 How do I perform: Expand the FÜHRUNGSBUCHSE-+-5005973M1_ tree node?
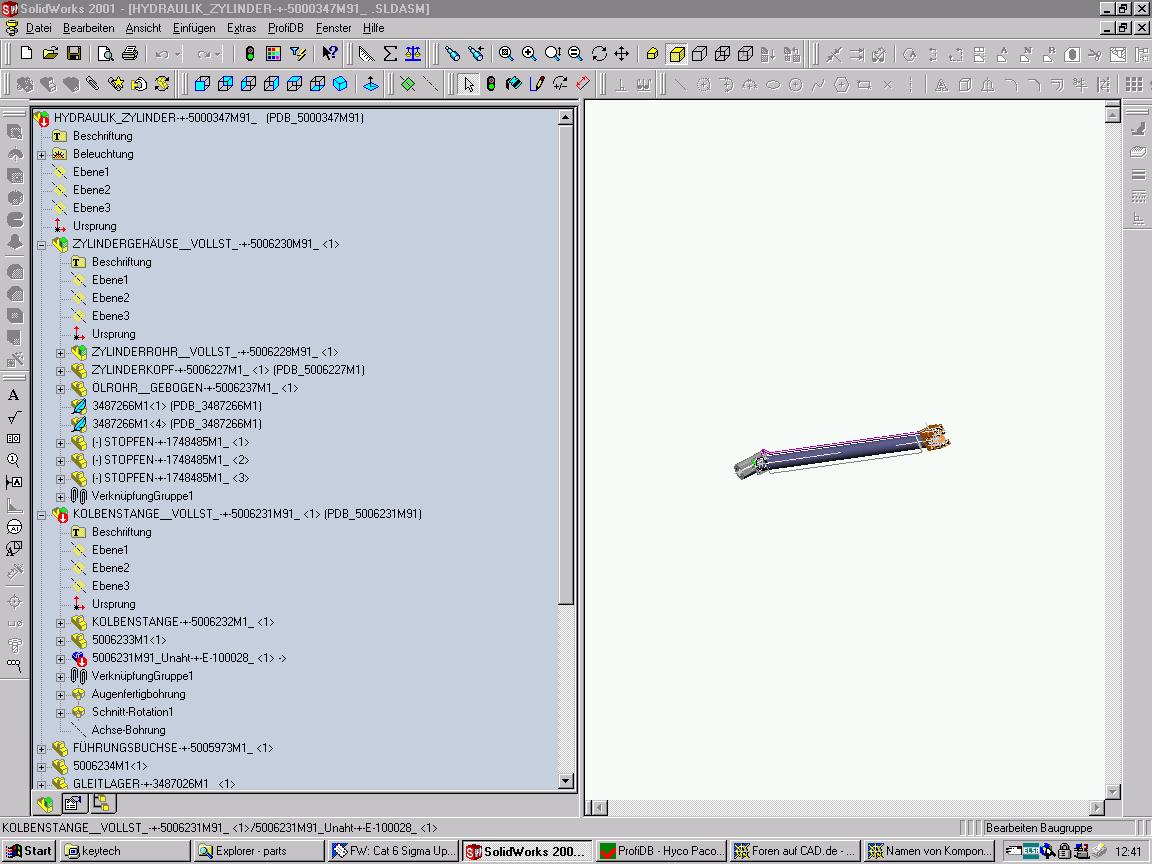pos(42,748)
